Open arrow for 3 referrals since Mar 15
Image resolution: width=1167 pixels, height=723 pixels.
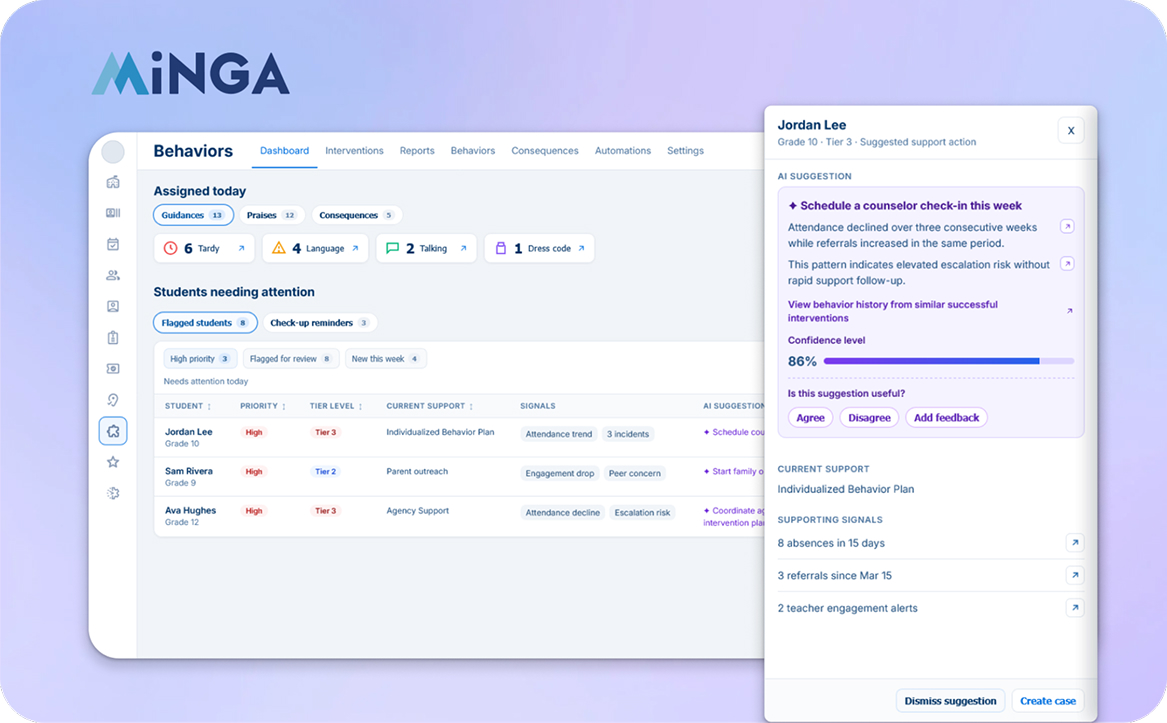(x=1075, y=575)
